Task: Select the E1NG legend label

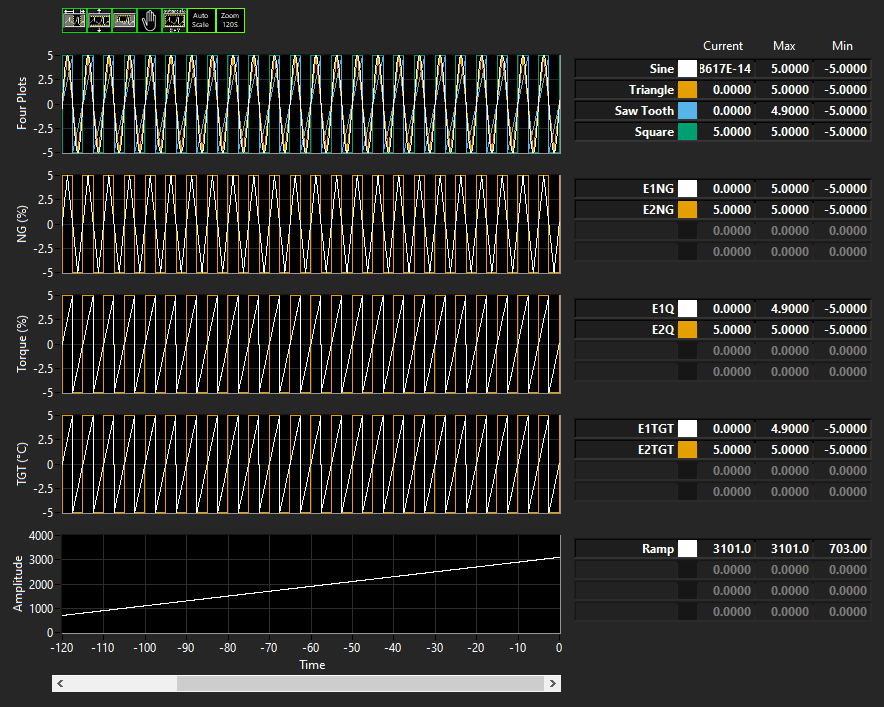Action: pos(658,188)
